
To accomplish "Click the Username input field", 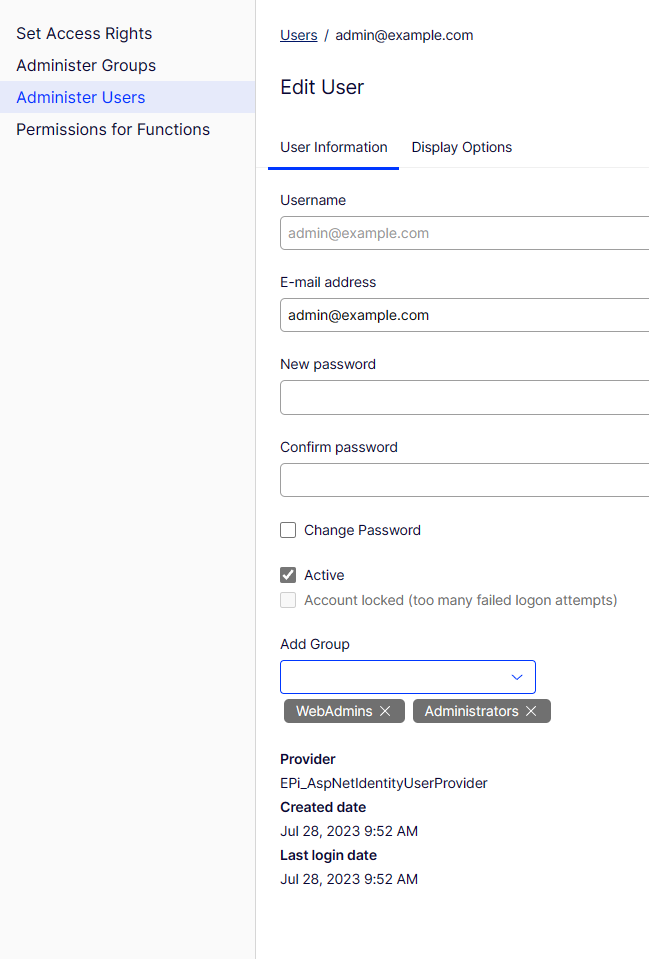I will (x=464, y=233).
